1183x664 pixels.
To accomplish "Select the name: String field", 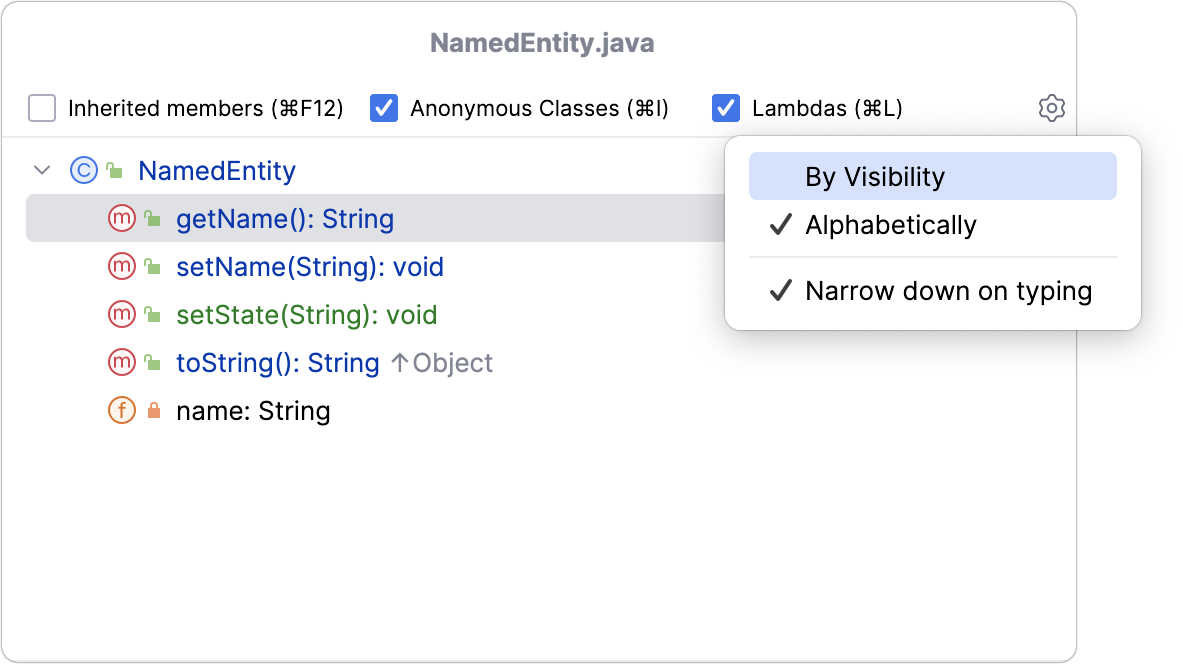I will (x=253, y=411).
